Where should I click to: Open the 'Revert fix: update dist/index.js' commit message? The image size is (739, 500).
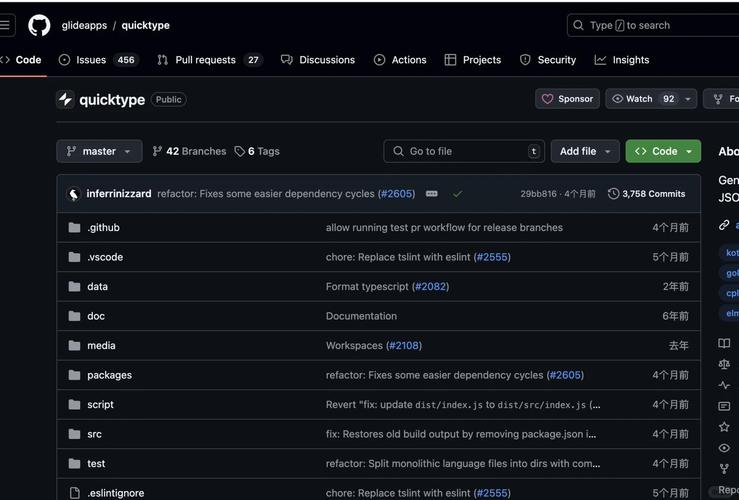tap(463, 405)
